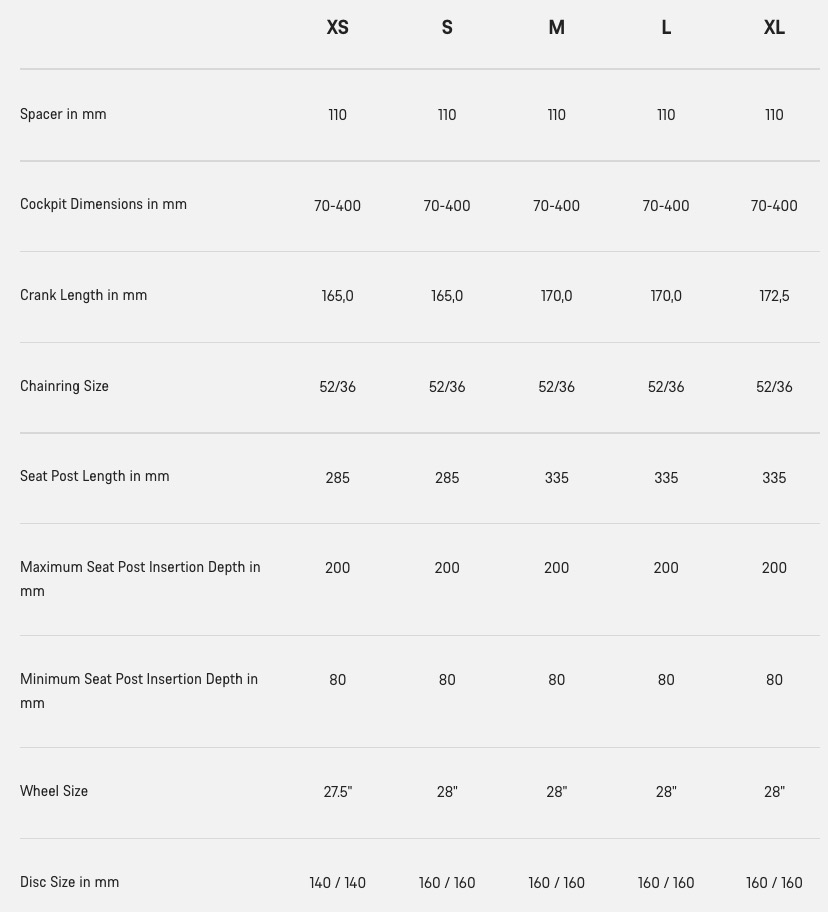Click the S size column header
This screenshot has height=912, width=828.
pos(447,27)
